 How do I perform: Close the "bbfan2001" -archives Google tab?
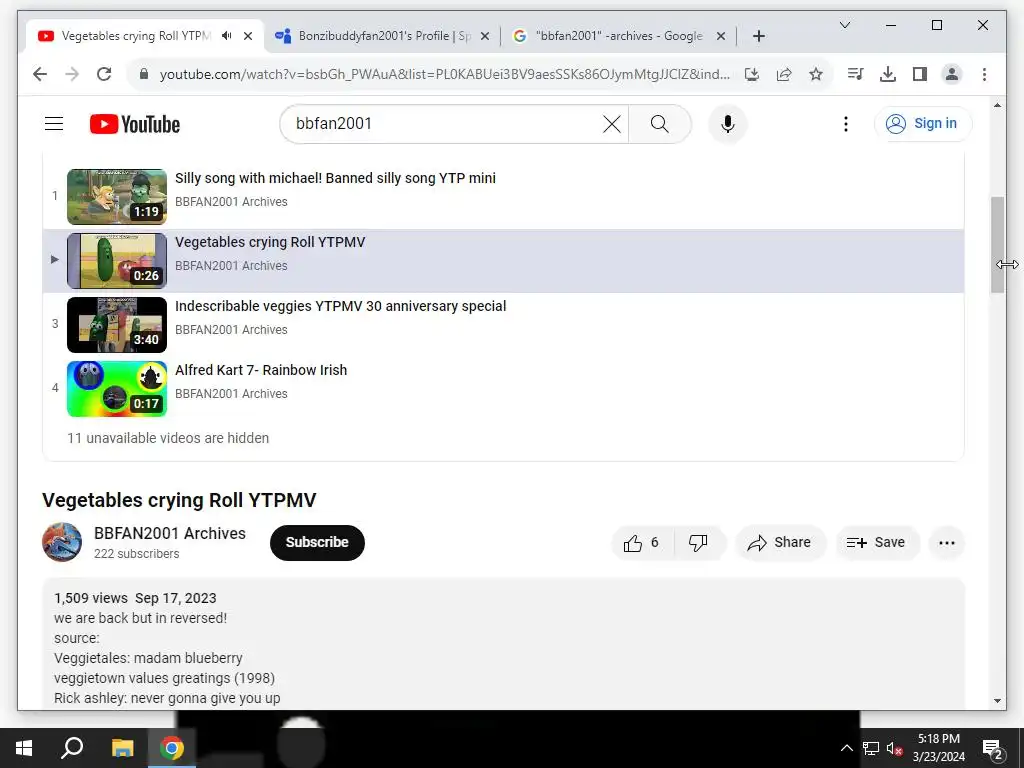tap(721, 36)
